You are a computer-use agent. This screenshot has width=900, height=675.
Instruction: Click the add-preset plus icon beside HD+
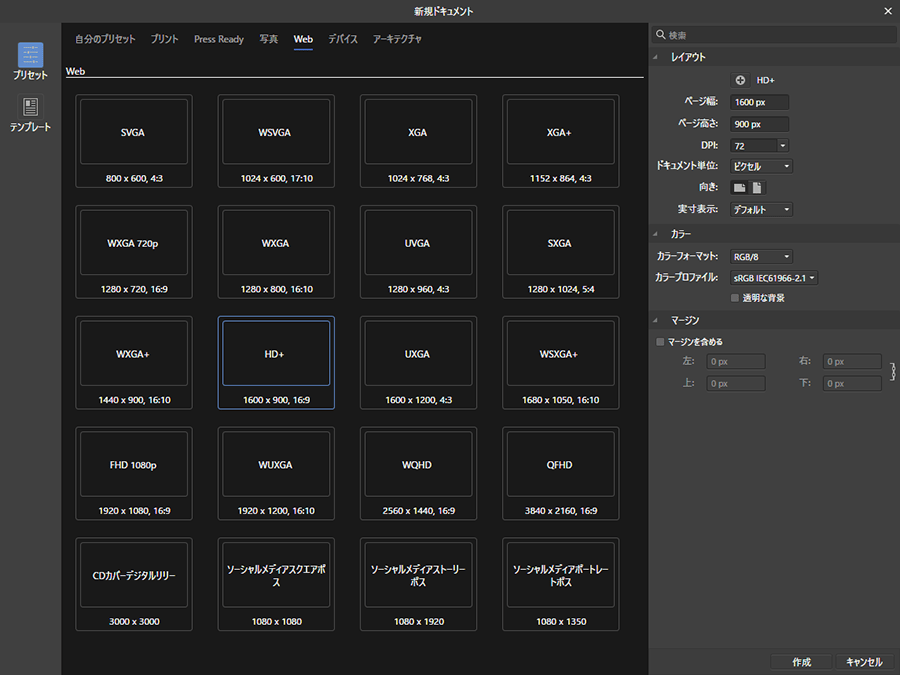coord(740,80)
